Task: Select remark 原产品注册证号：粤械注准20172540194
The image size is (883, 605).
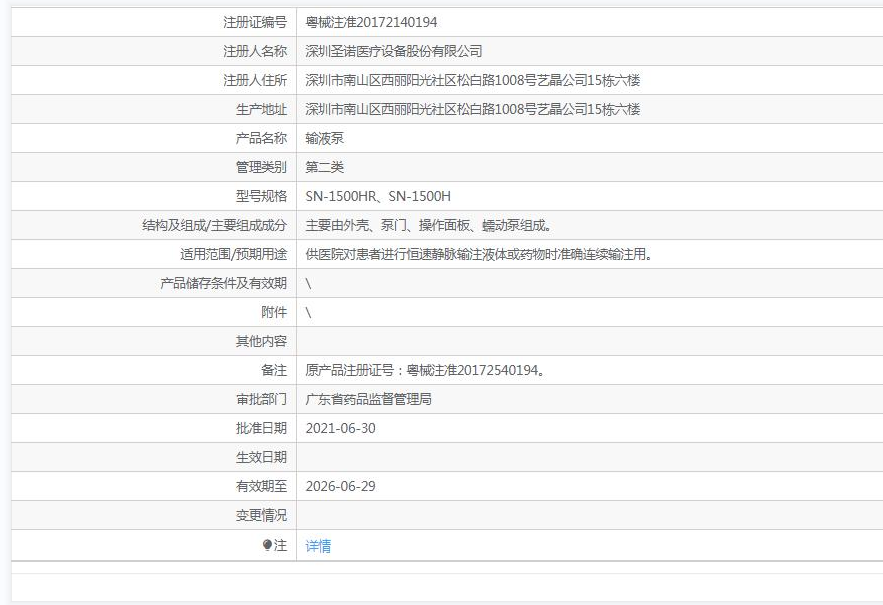Action: (425, 370)
